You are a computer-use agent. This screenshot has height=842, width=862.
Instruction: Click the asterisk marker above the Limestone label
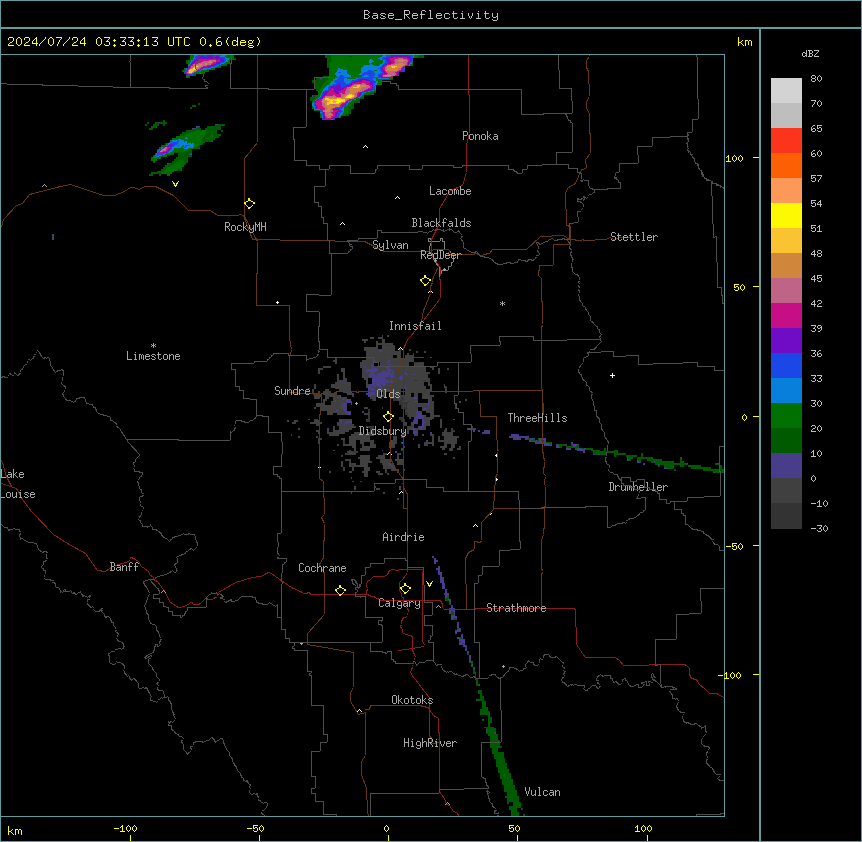point(153,346)
